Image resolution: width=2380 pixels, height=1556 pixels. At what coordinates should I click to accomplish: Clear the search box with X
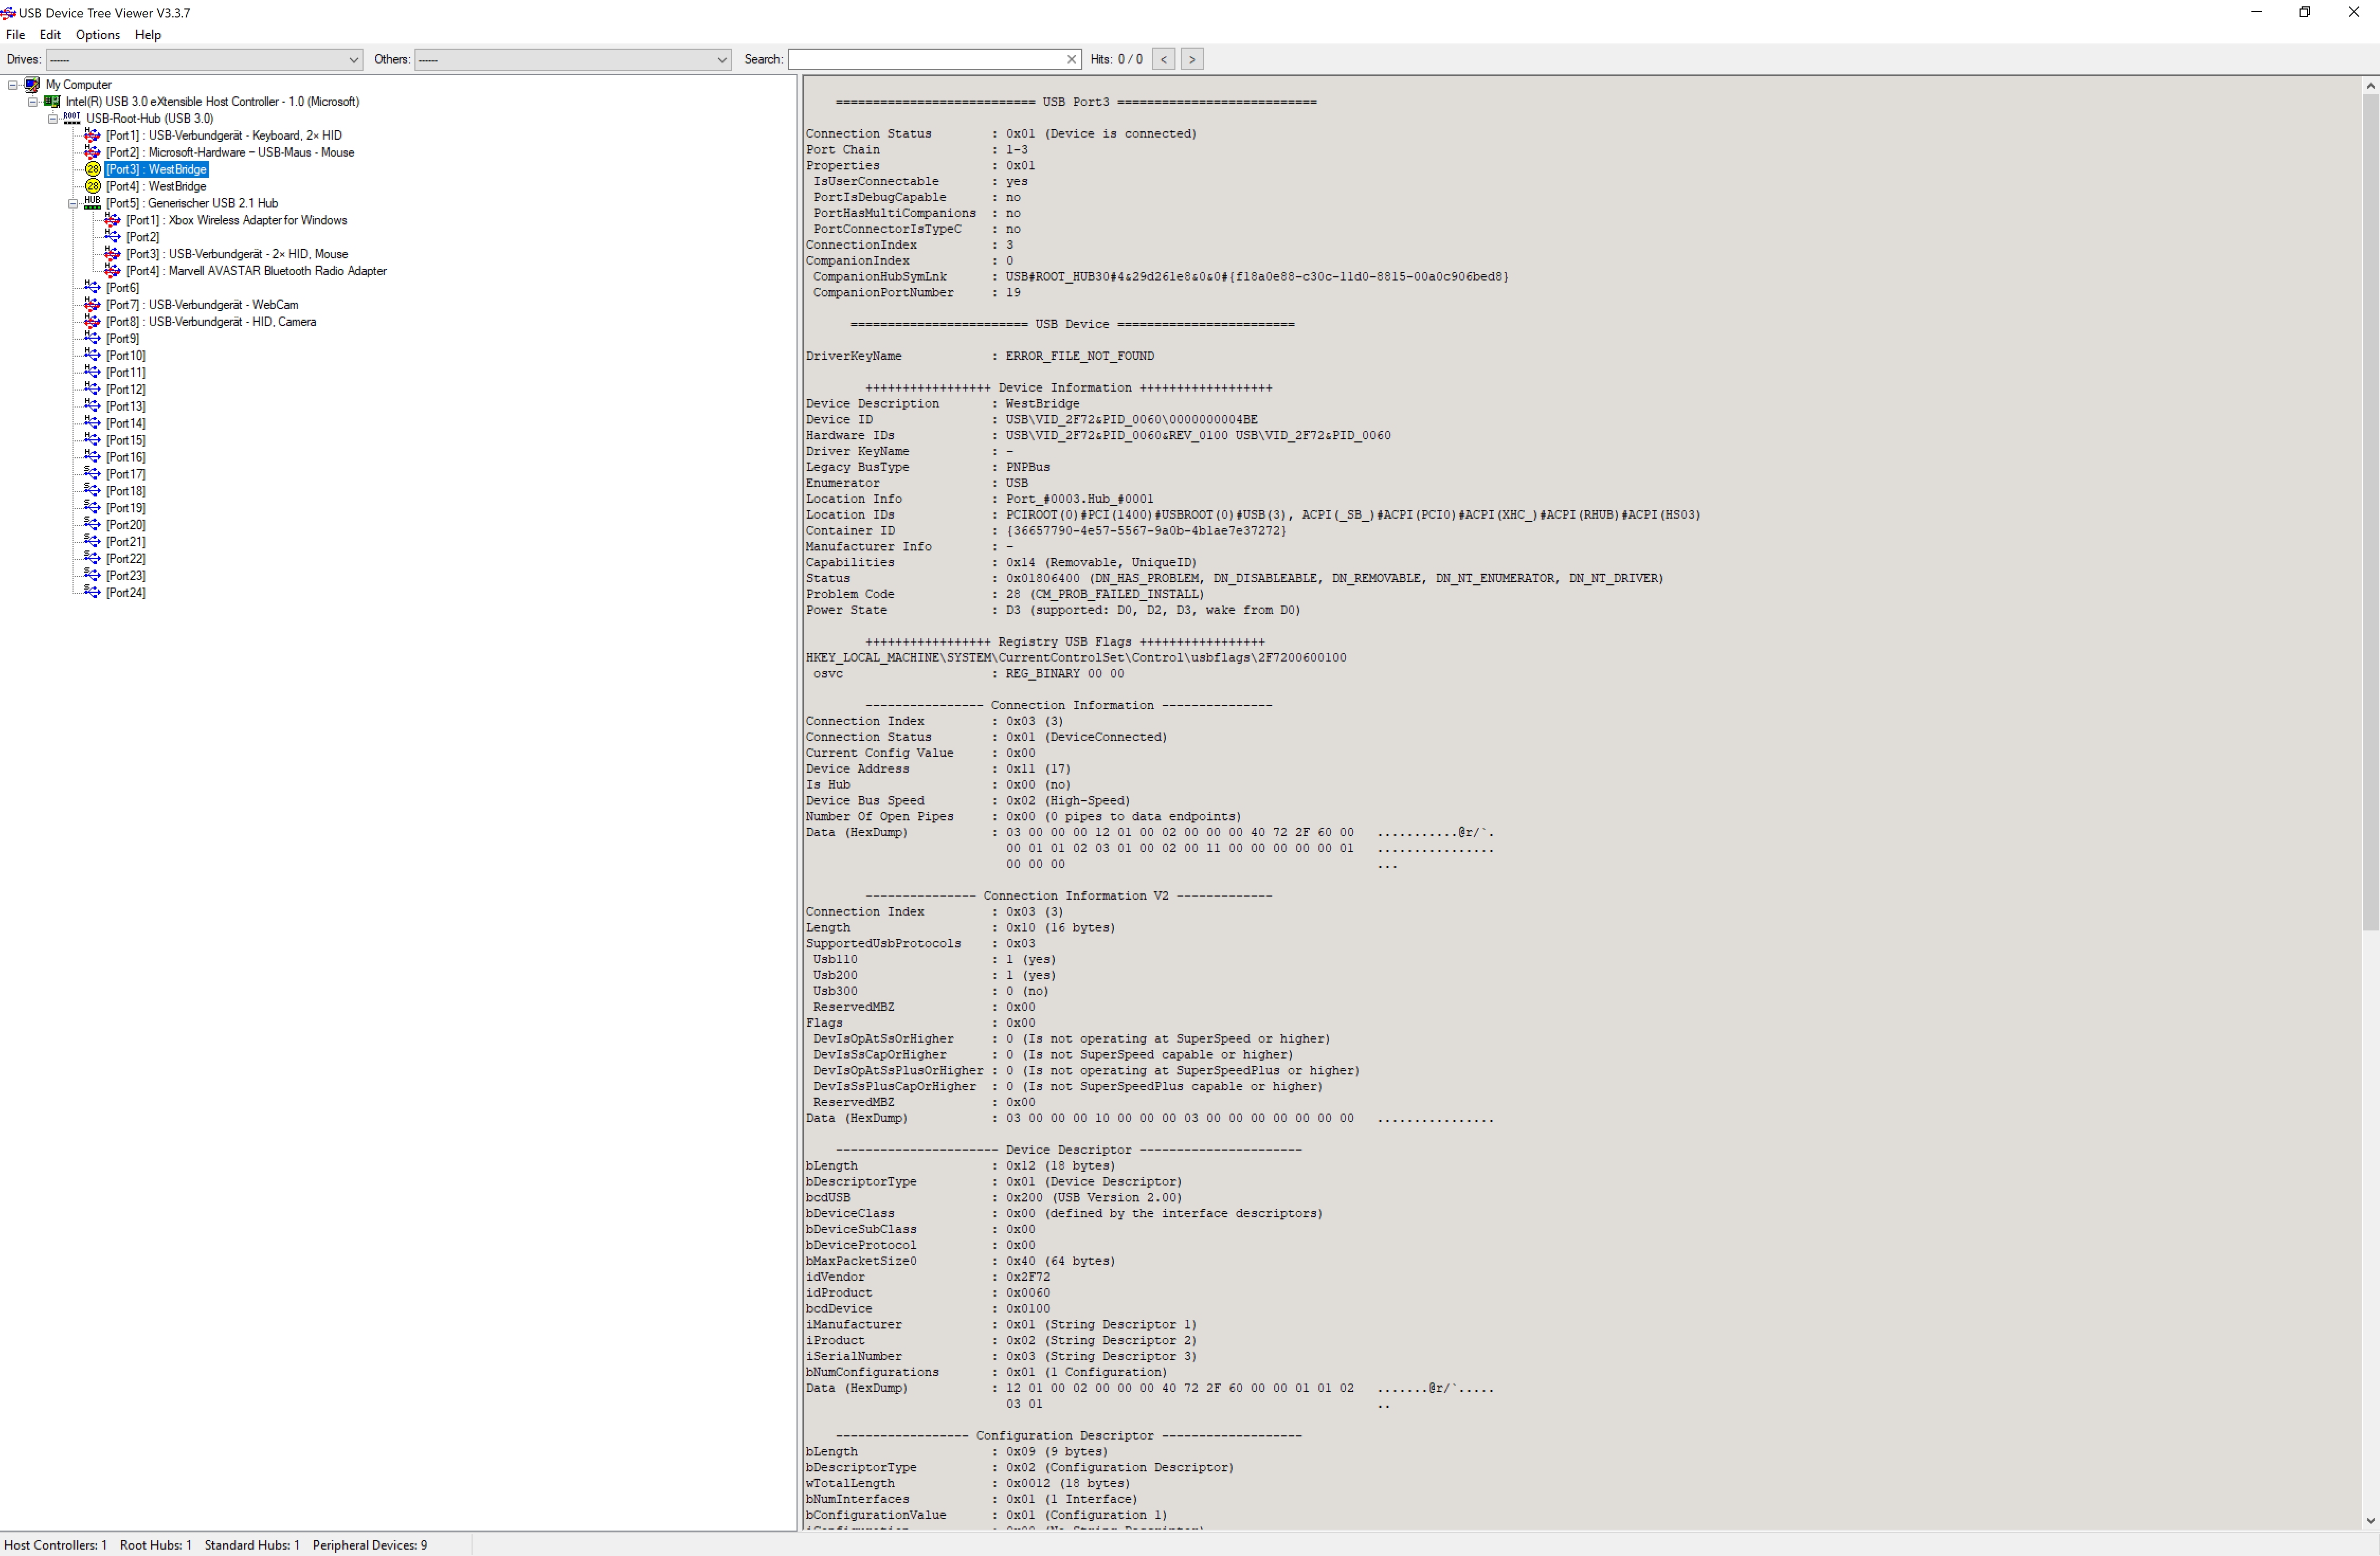(1071, 60)
